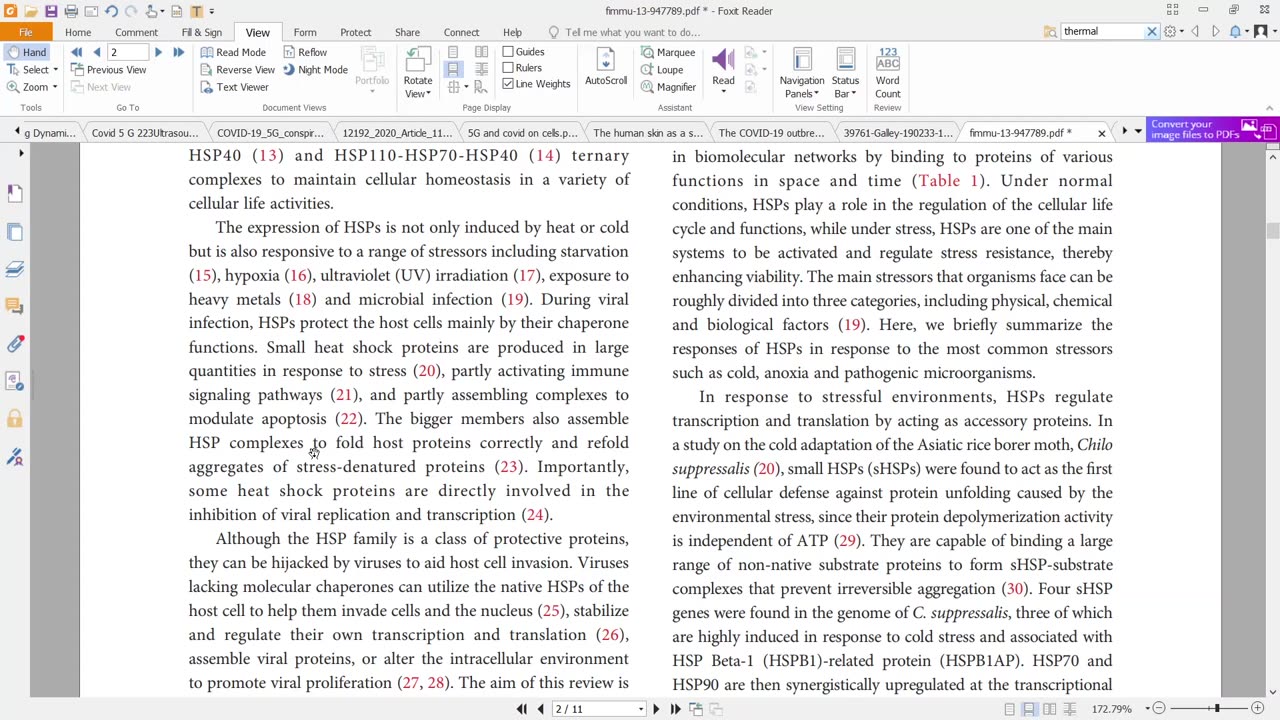Screen dimensions: 1280x720
Task: Zoom out with the minus button
Action: [1159, 709]
